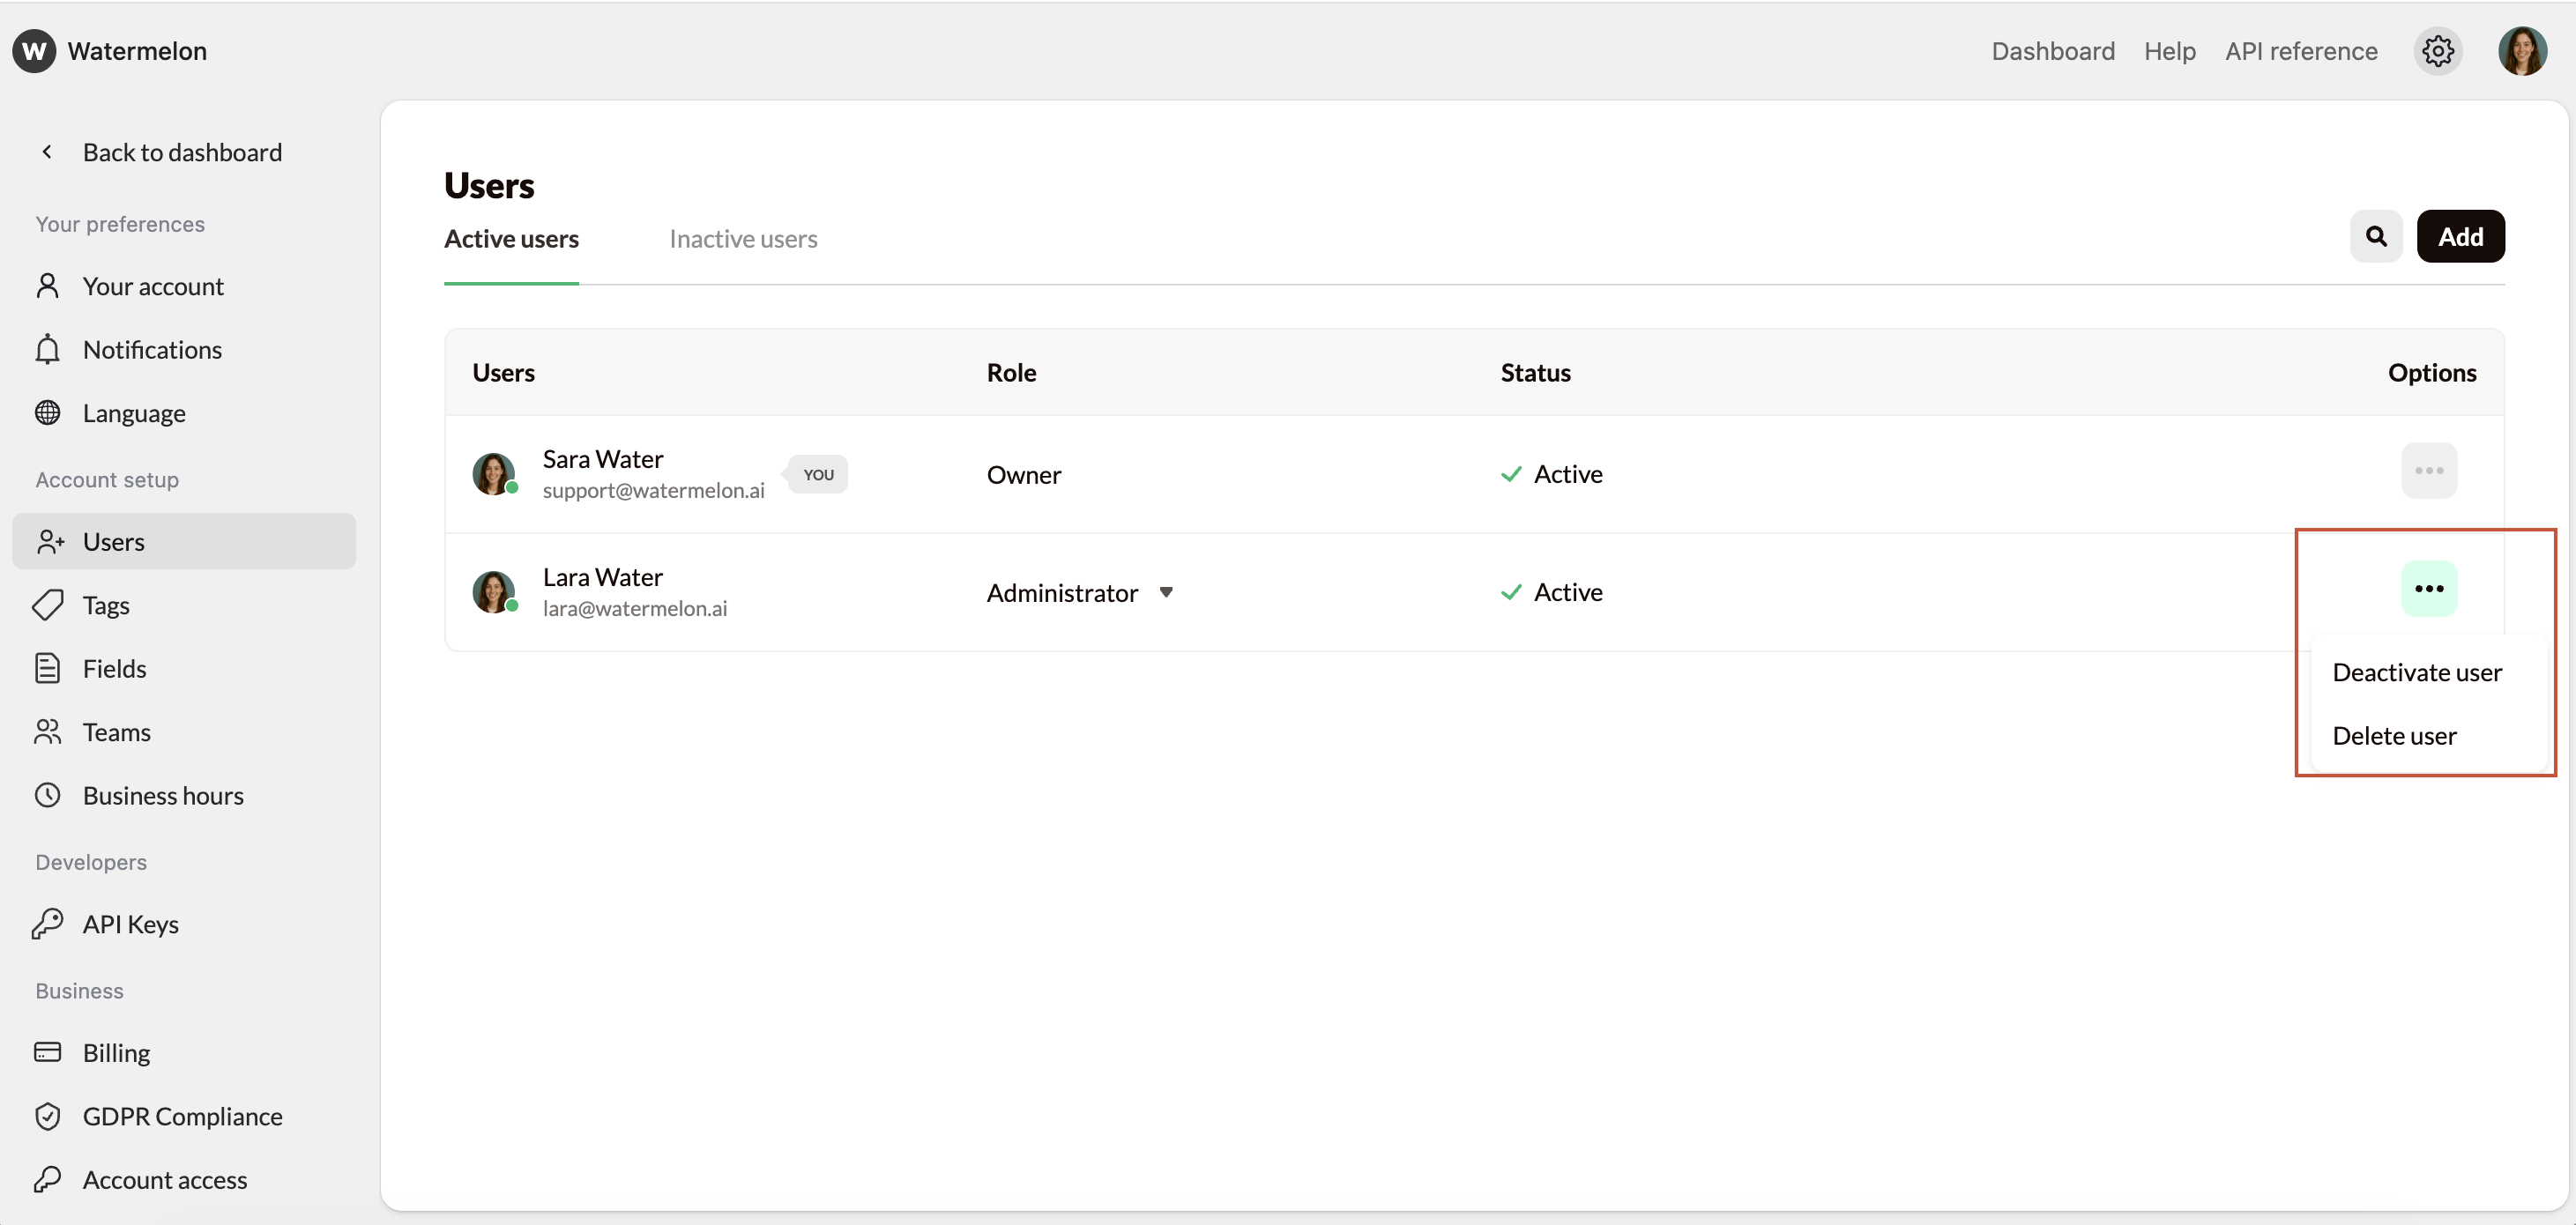Open API Keys page
The image size is (2576, 1225).
click(130, 924)
